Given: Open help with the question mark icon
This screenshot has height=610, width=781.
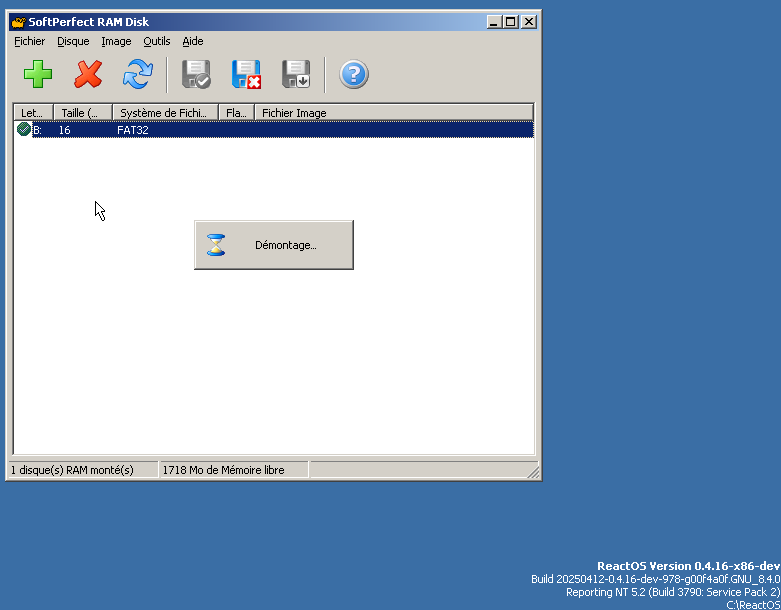Looking at the screenshot, I should click(354, 74).
